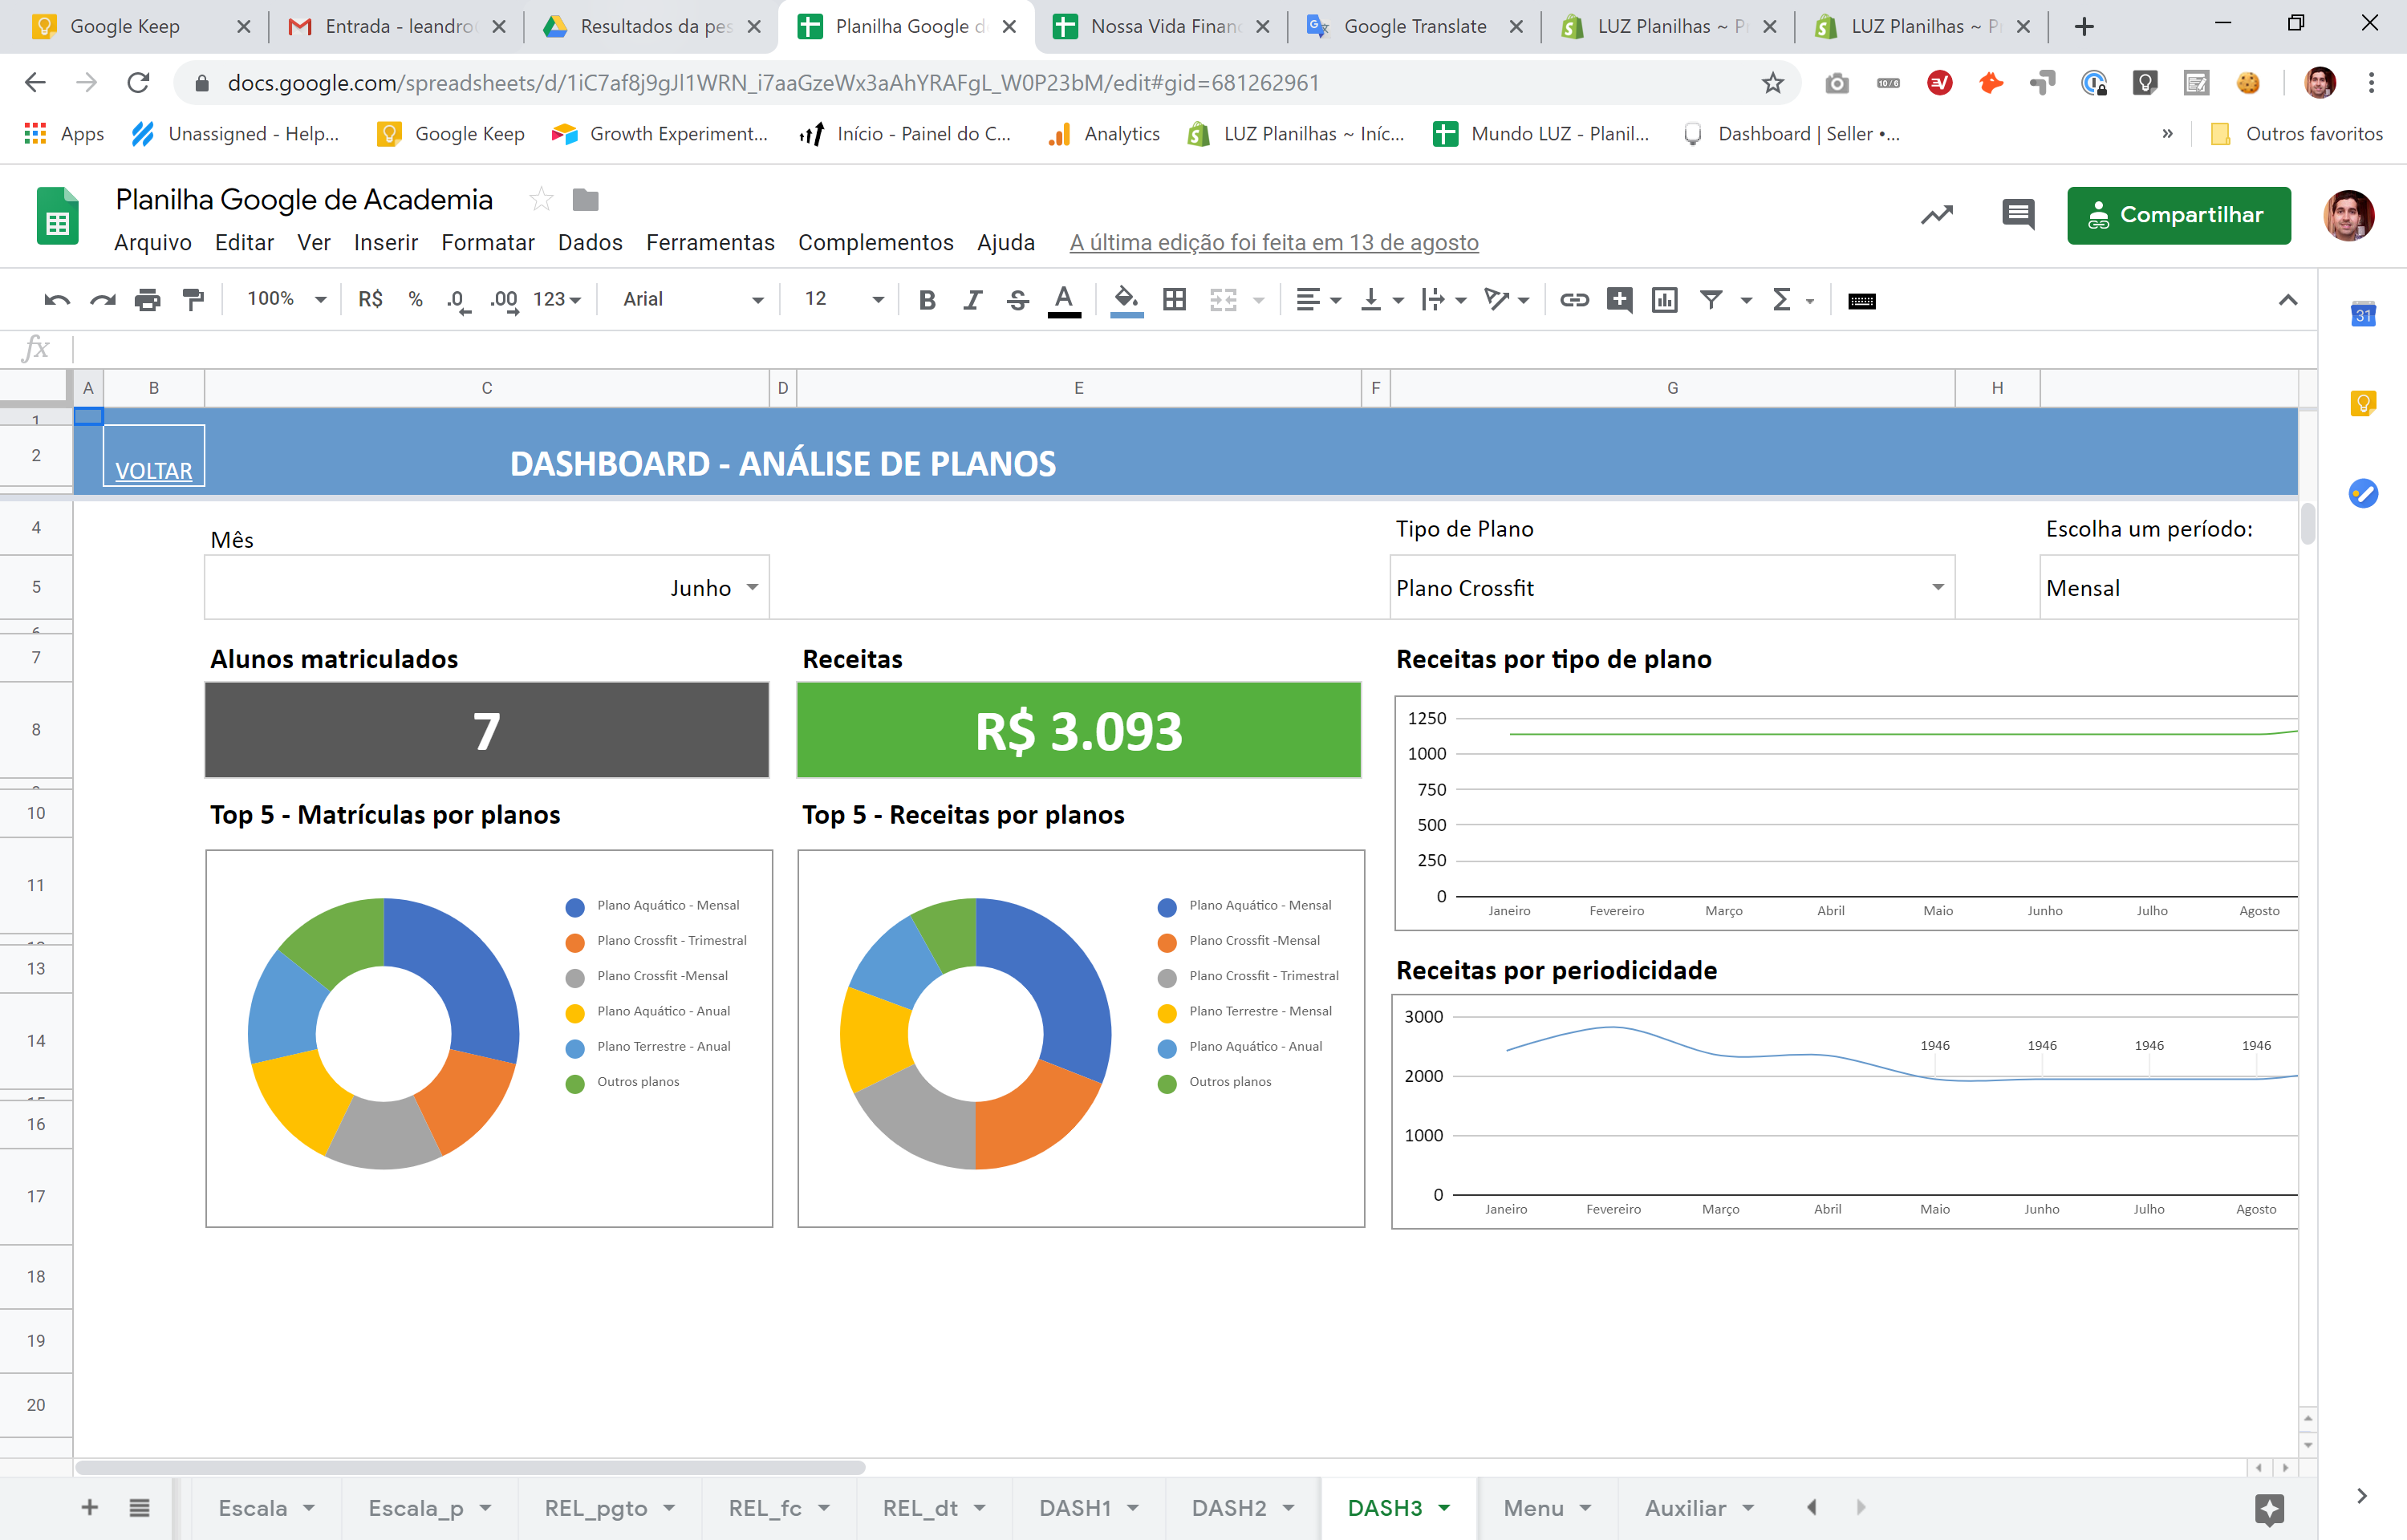Switch to the DASH2 sheet tab
The image size is (2407, 1540).
point(1228,1508)
